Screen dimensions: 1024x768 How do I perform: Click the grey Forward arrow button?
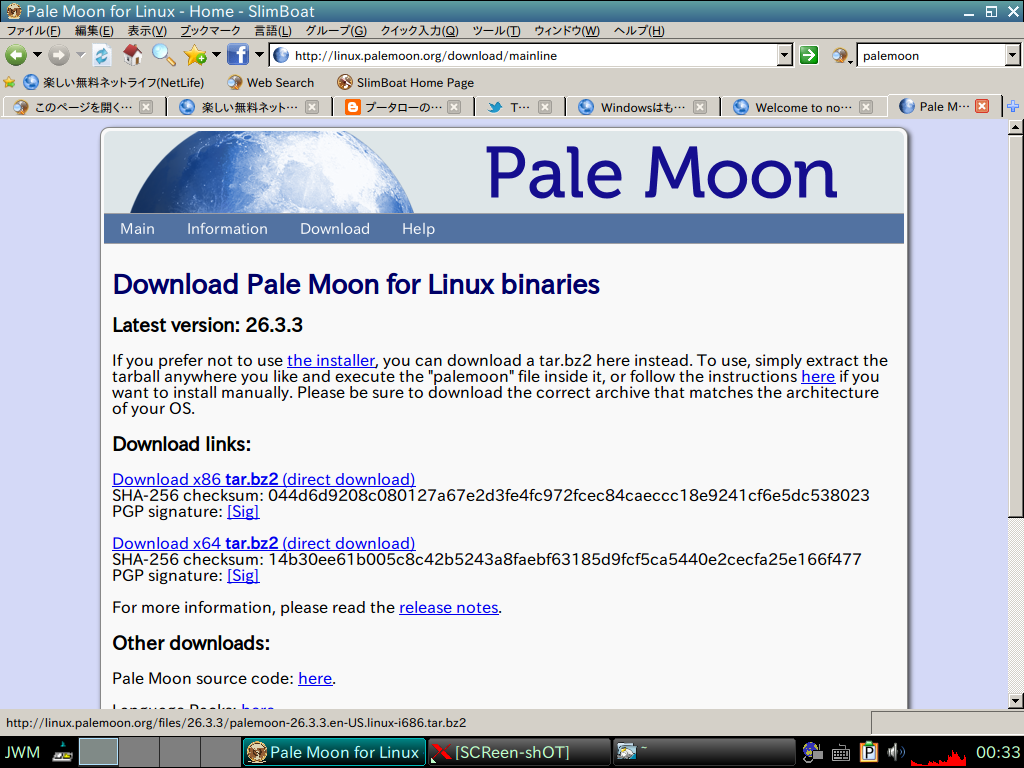tap(59, 56)
